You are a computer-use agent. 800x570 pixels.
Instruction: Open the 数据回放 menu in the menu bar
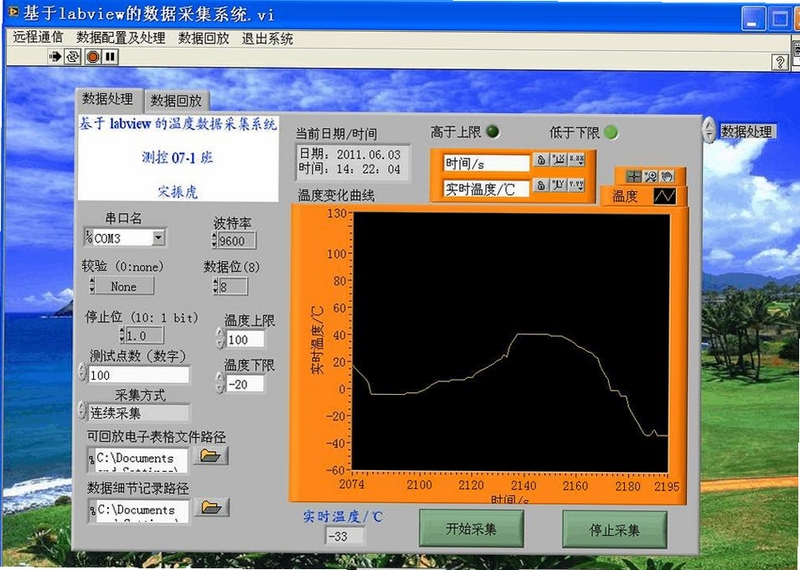coord(203,38)
